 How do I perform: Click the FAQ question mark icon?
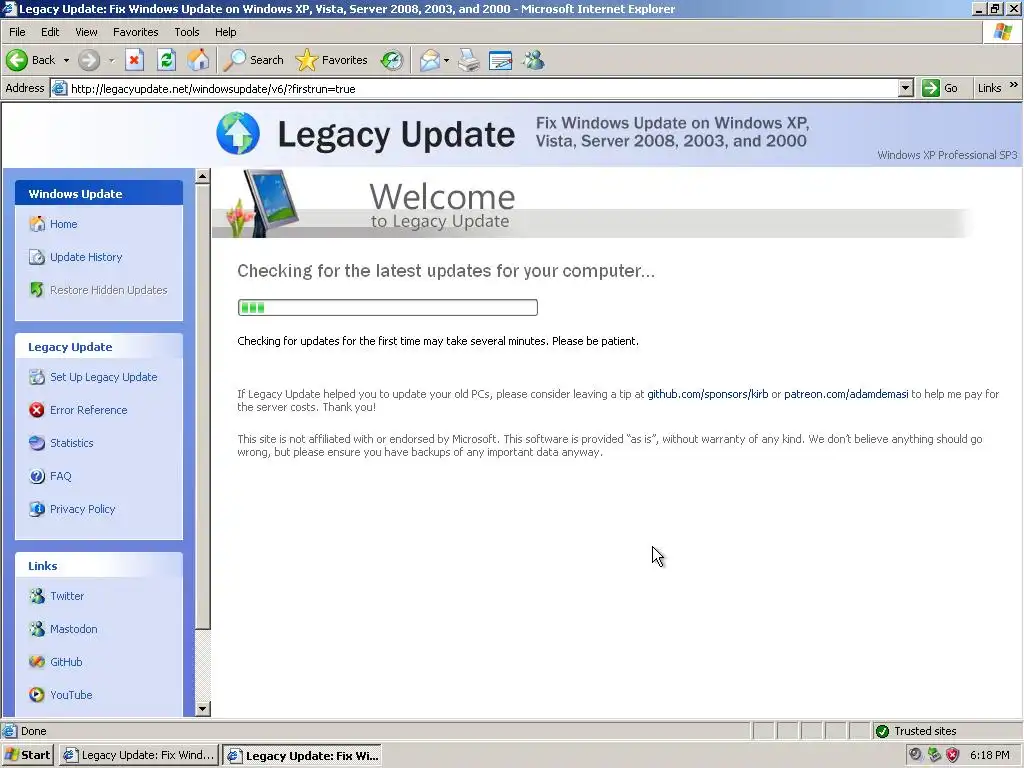coord(37,476)
